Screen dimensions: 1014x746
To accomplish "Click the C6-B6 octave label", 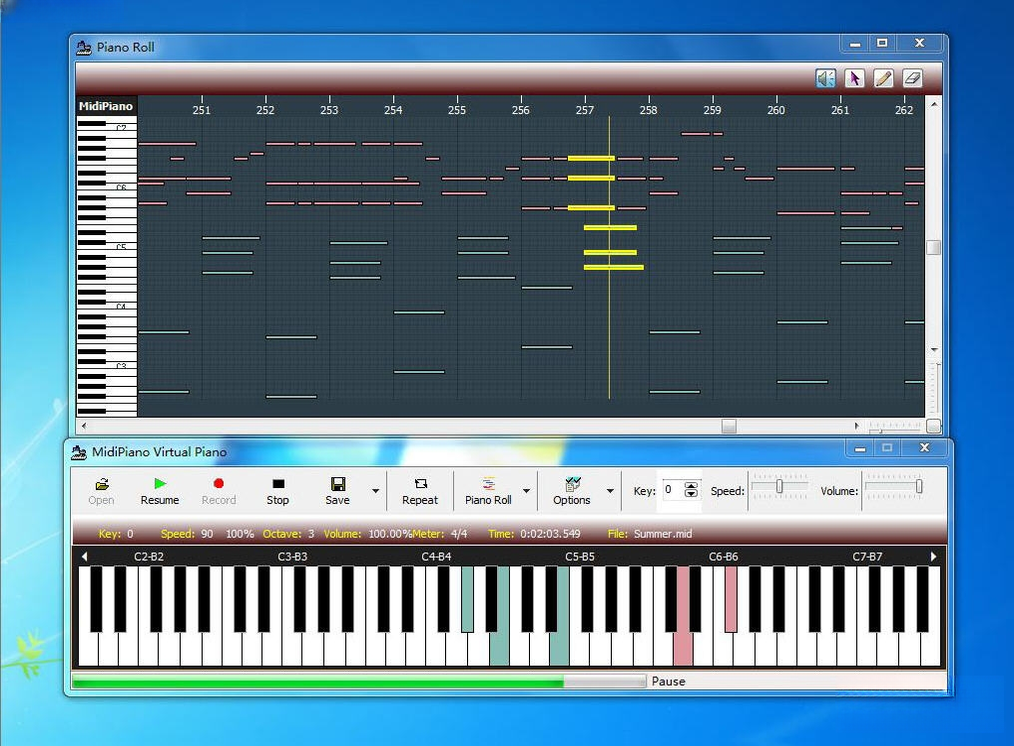I will tap(724, 556).
